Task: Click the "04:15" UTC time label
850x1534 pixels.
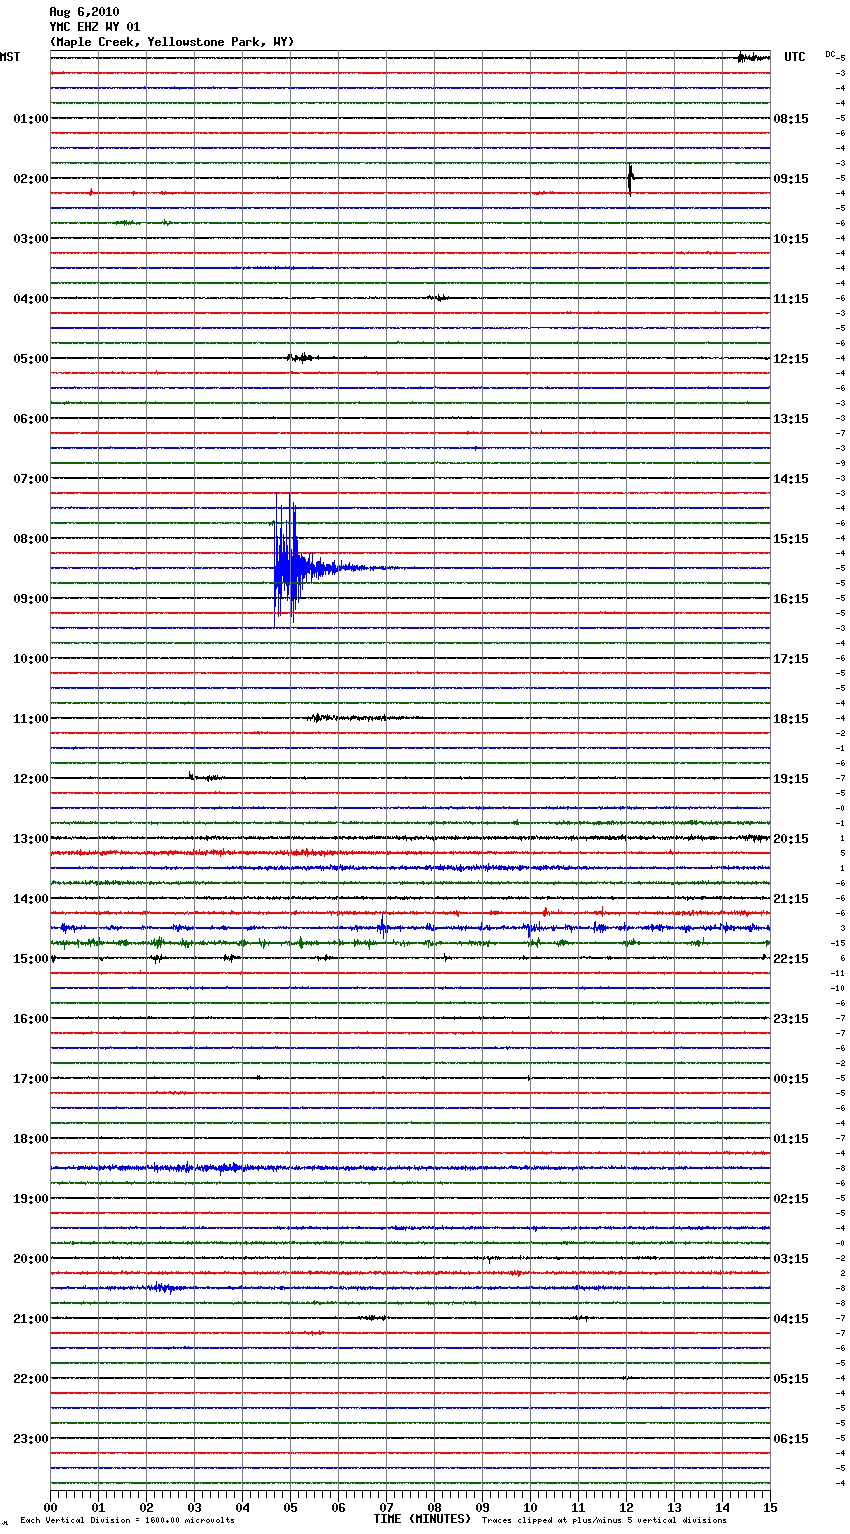Action: coord(791,1319)
